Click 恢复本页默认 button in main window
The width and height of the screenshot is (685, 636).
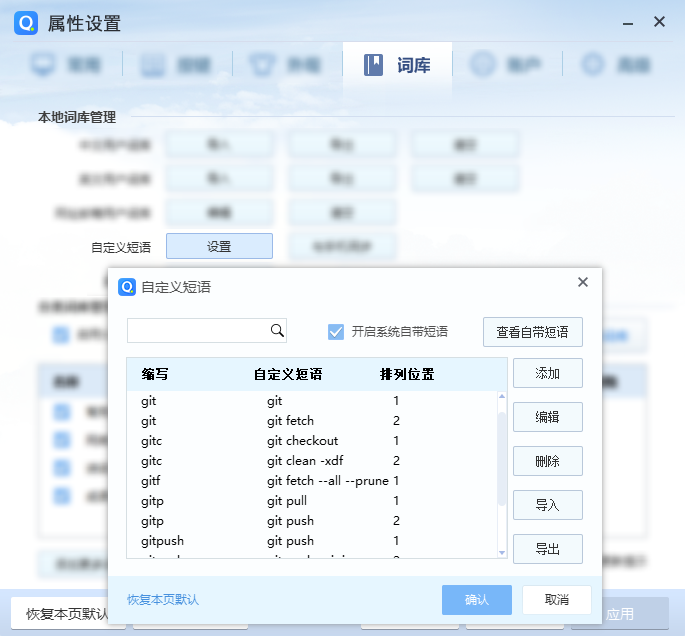tap(59, 614)
